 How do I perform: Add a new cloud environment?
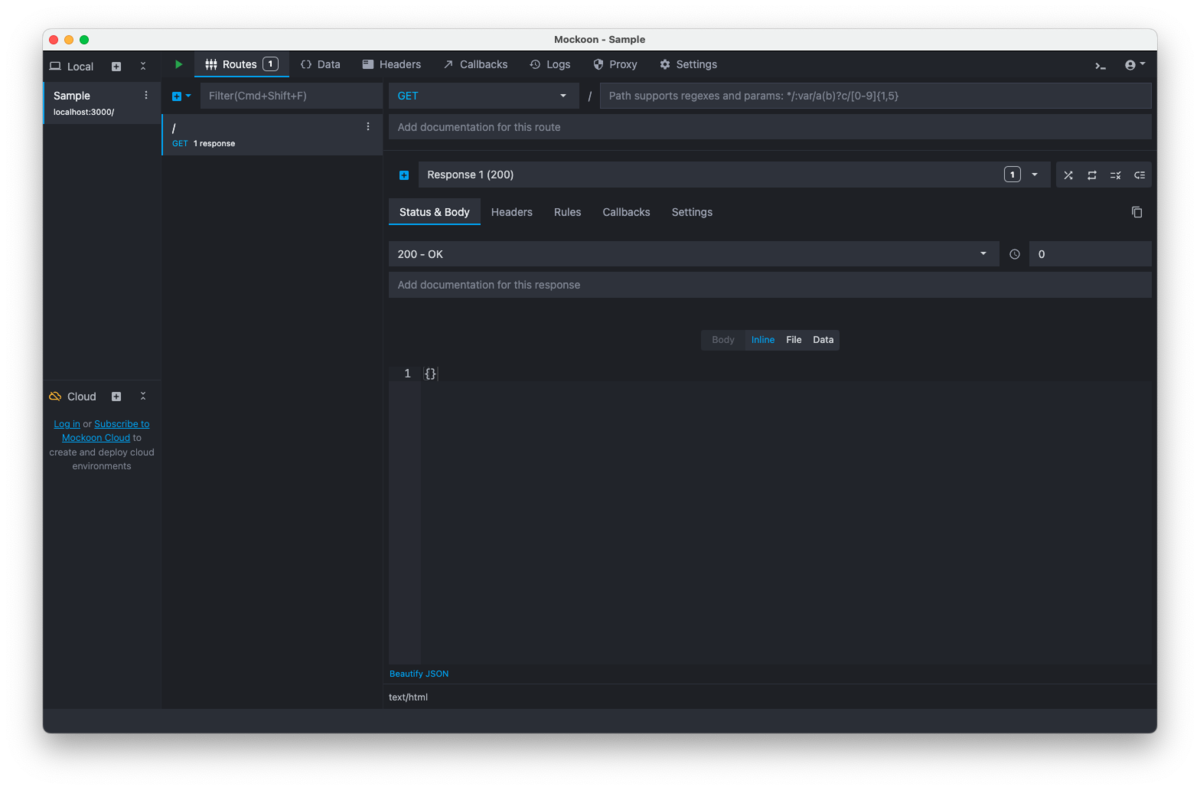(116, 396)
